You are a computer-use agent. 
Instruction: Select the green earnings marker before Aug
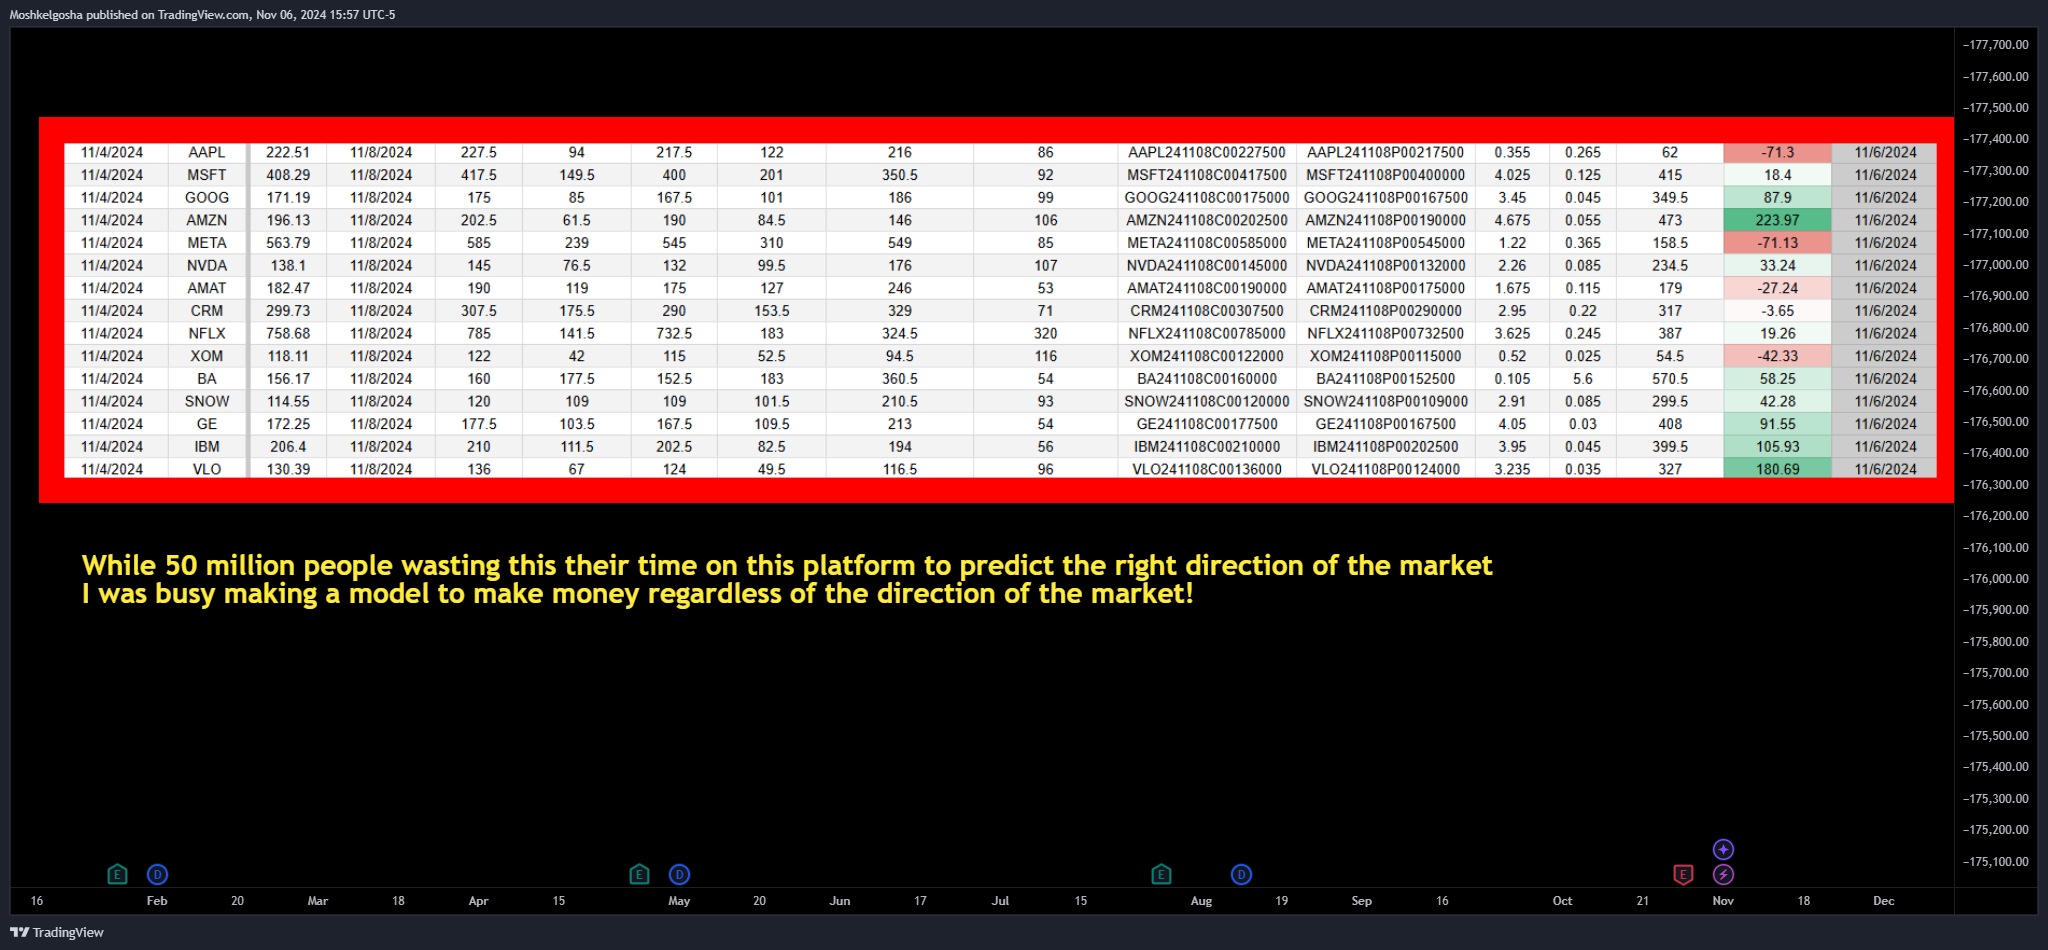(1161, 874)
